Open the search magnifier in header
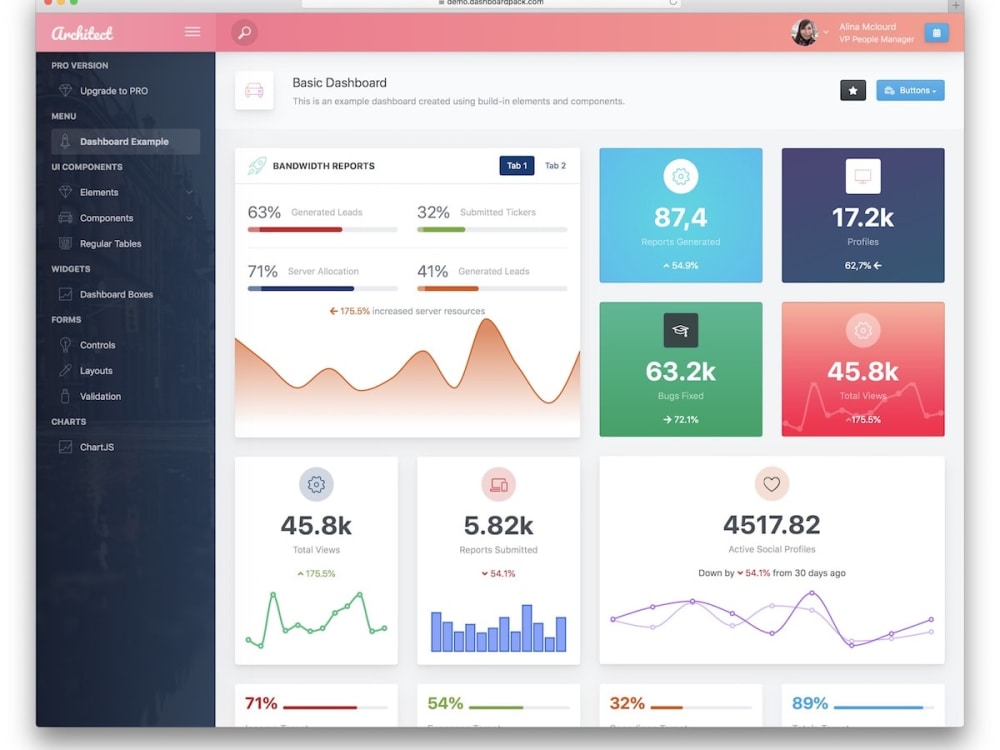The width and height of the screenshot is (1000, 750). (244, 33)
